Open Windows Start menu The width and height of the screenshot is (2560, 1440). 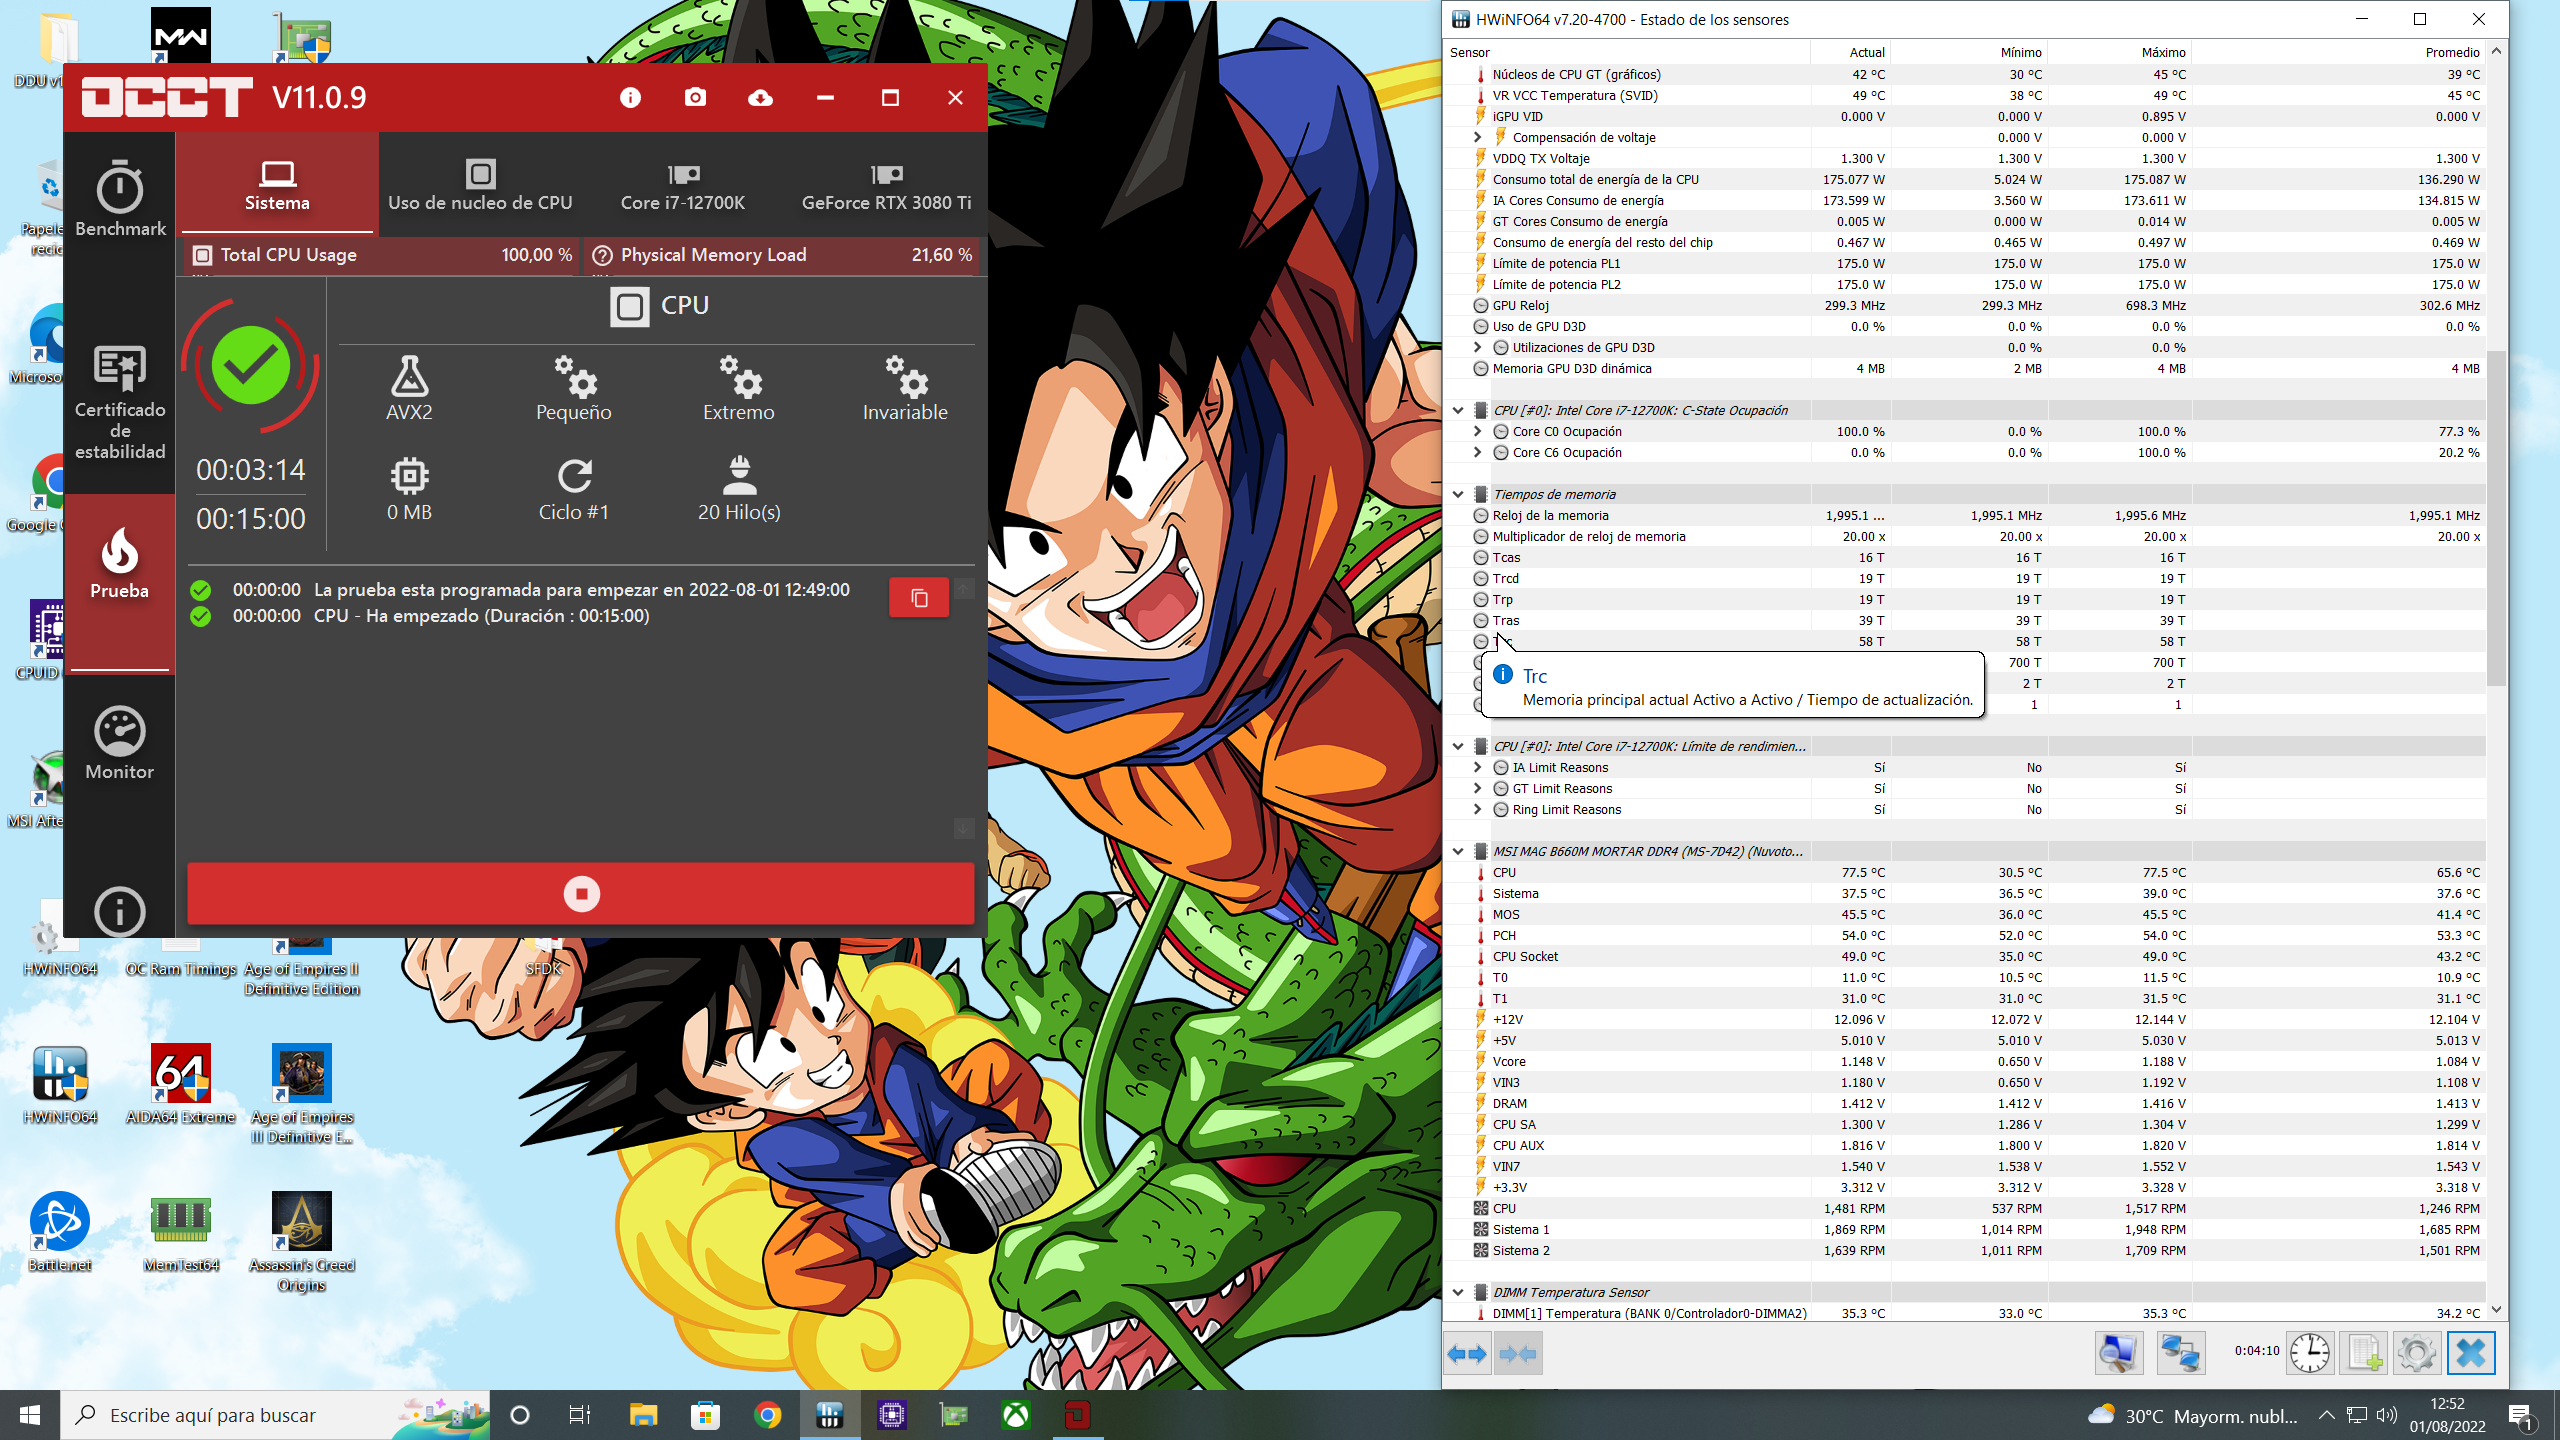(x=30, y=1415)
